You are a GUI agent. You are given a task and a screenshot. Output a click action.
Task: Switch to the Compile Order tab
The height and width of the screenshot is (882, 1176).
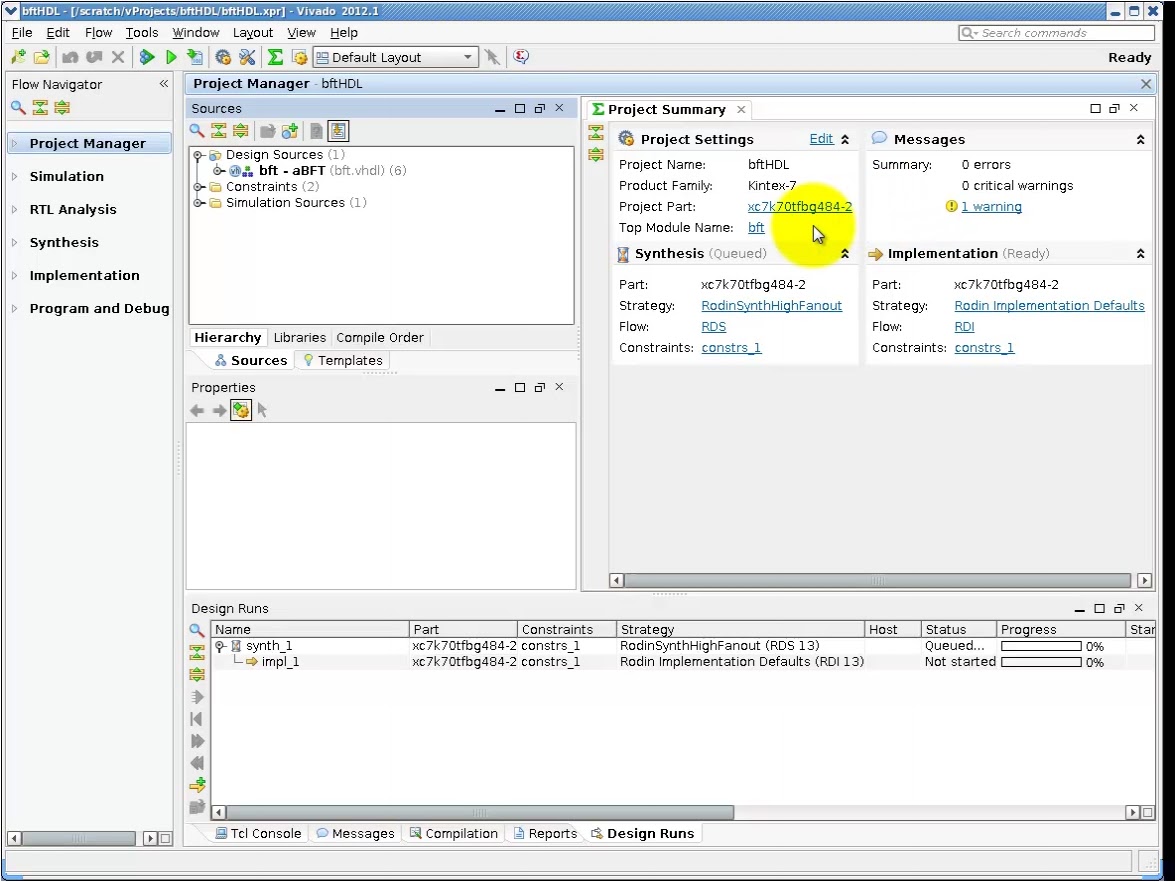coord(380,338)
